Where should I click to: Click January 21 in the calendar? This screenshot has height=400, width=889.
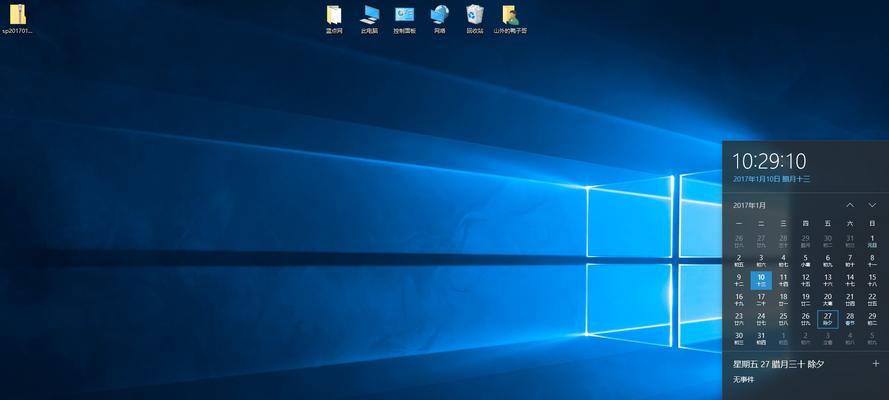pyautogui.click(x=850, y=300)
